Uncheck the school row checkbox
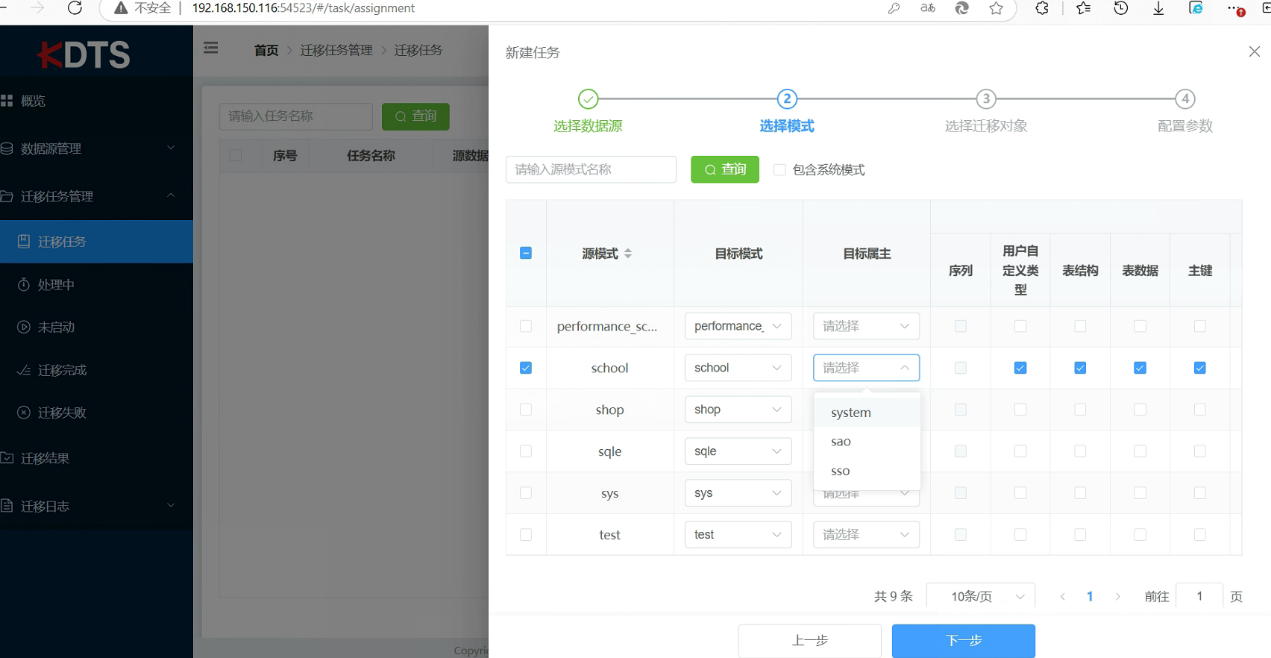This screenshot has width=1271, height=658. (x=526, y=368)
